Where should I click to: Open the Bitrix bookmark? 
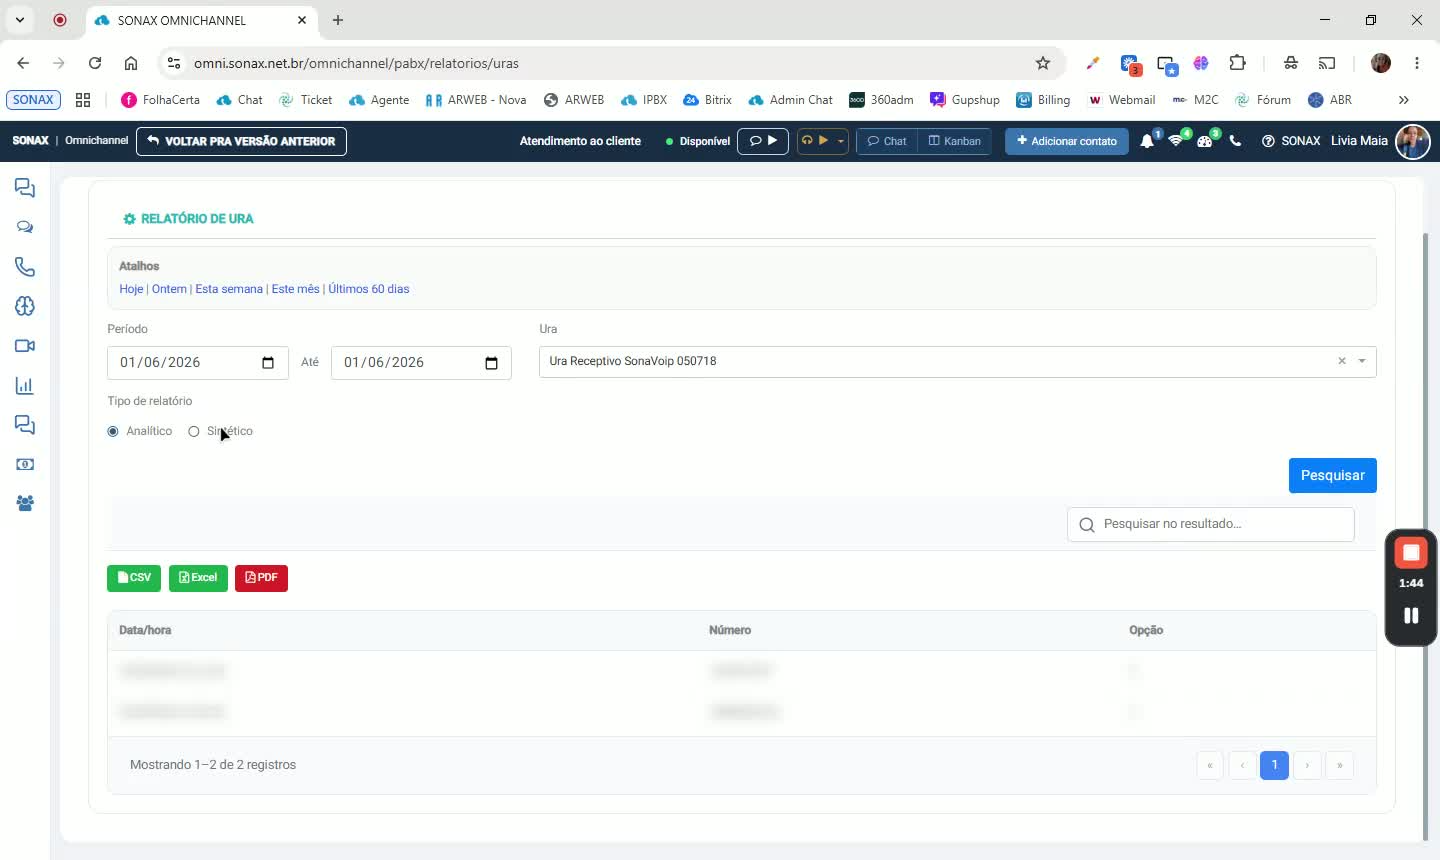(707, 100)
